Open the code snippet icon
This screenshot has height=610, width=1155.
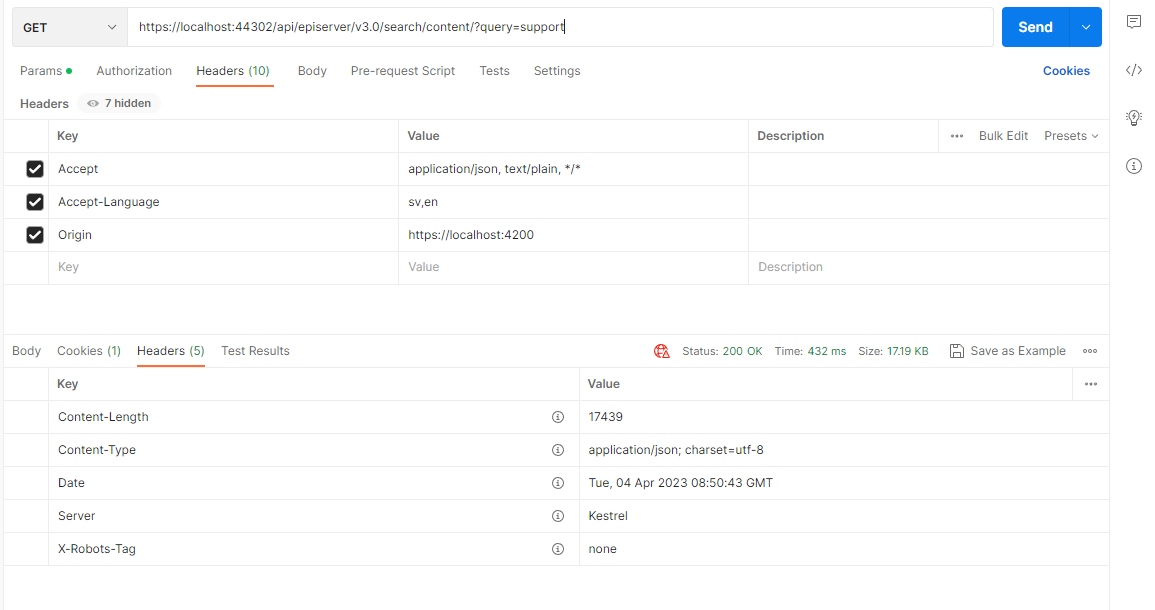[1133, 70]
